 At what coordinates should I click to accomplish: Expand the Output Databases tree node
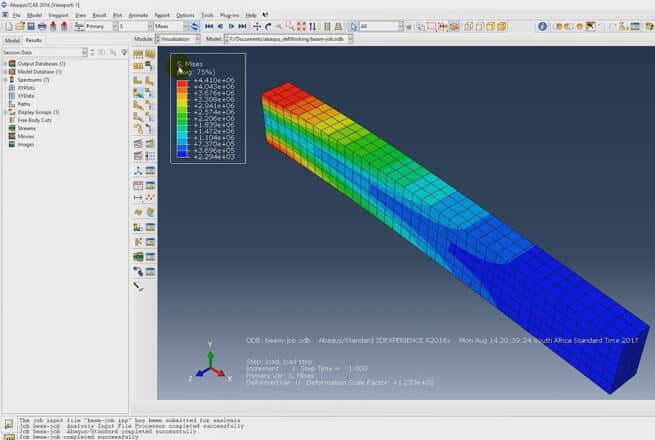click(x=5, y=63)
